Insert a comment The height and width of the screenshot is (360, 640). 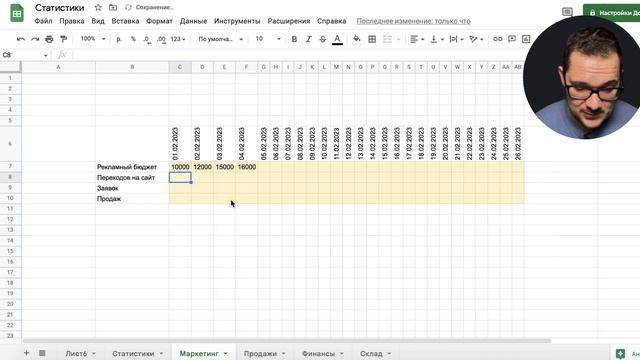[x=511, y=39]
